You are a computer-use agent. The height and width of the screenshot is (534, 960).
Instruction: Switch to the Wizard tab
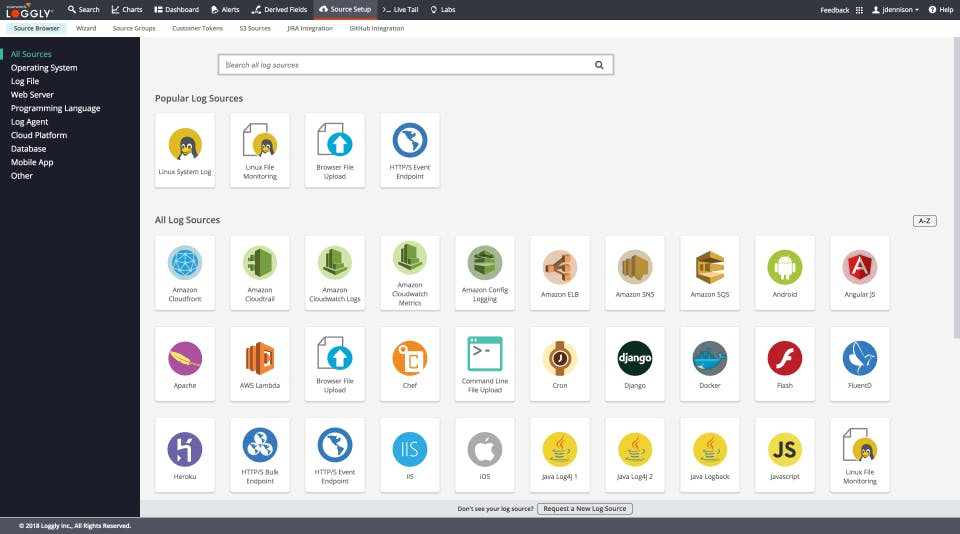point(86,28)
